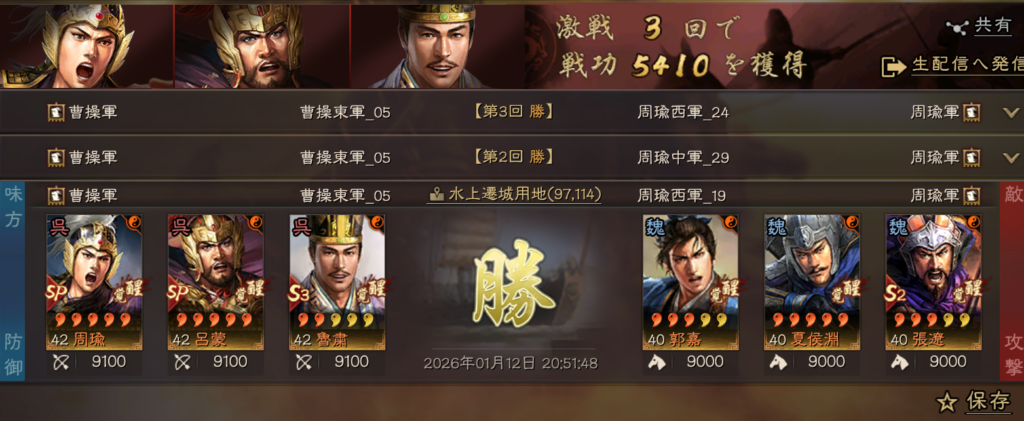Open the 夏侯淵 general card

click(x=812, y=282)
